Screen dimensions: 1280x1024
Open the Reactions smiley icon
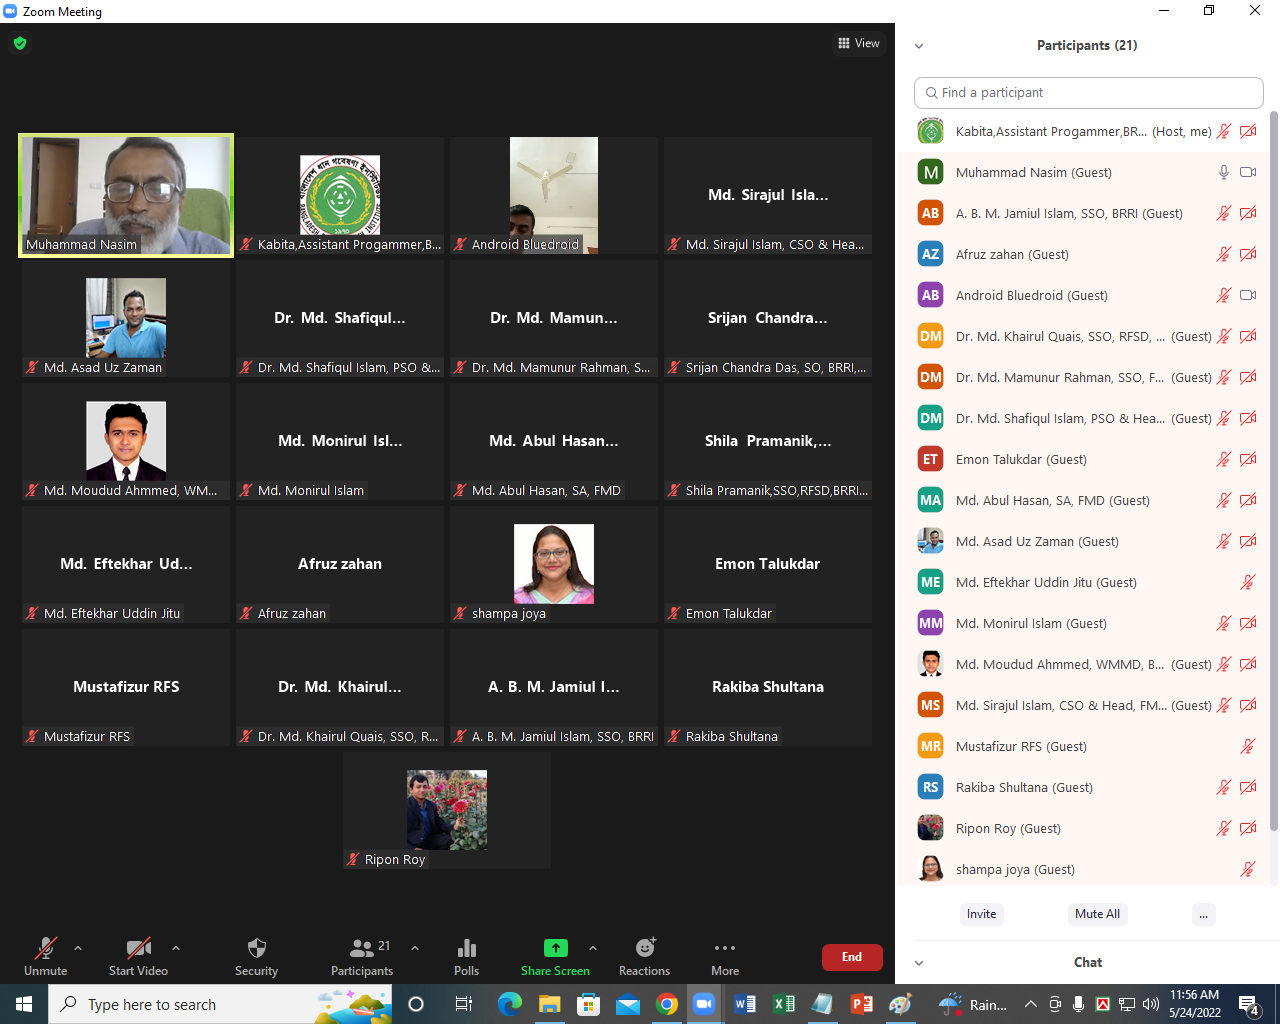[645, 947]
